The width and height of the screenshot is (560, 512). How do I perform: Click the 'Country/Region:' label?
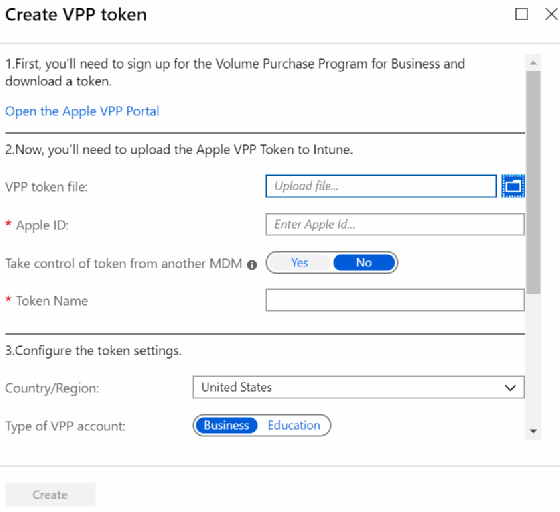52,388
